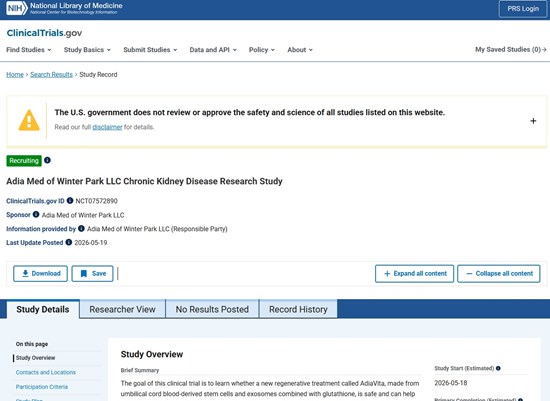This screenshot has height=401, width=550.
Task: Click the study title heading
Action: [x=144, y=181]
